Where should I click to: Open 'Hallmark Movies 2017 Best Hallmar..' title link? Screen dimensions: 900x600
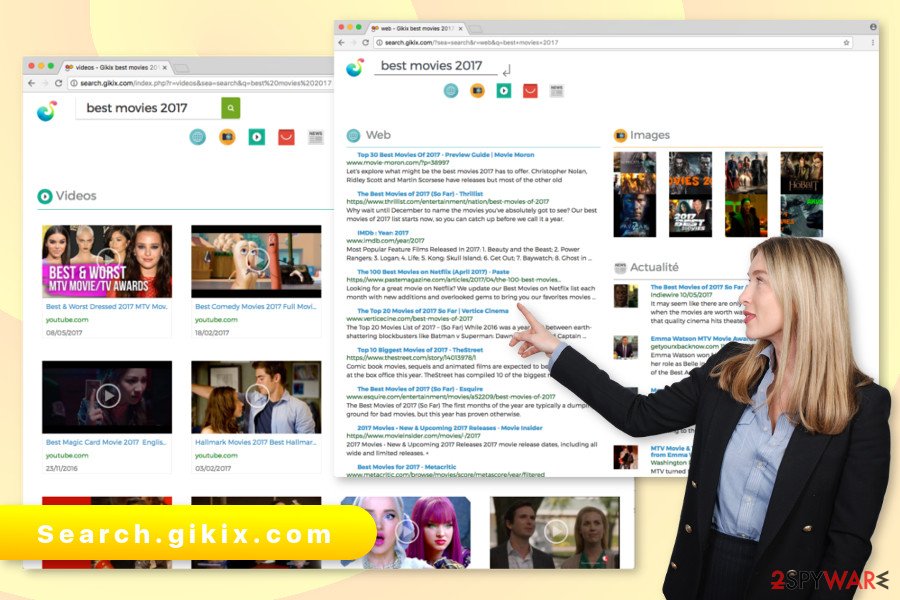coord(255,442)
